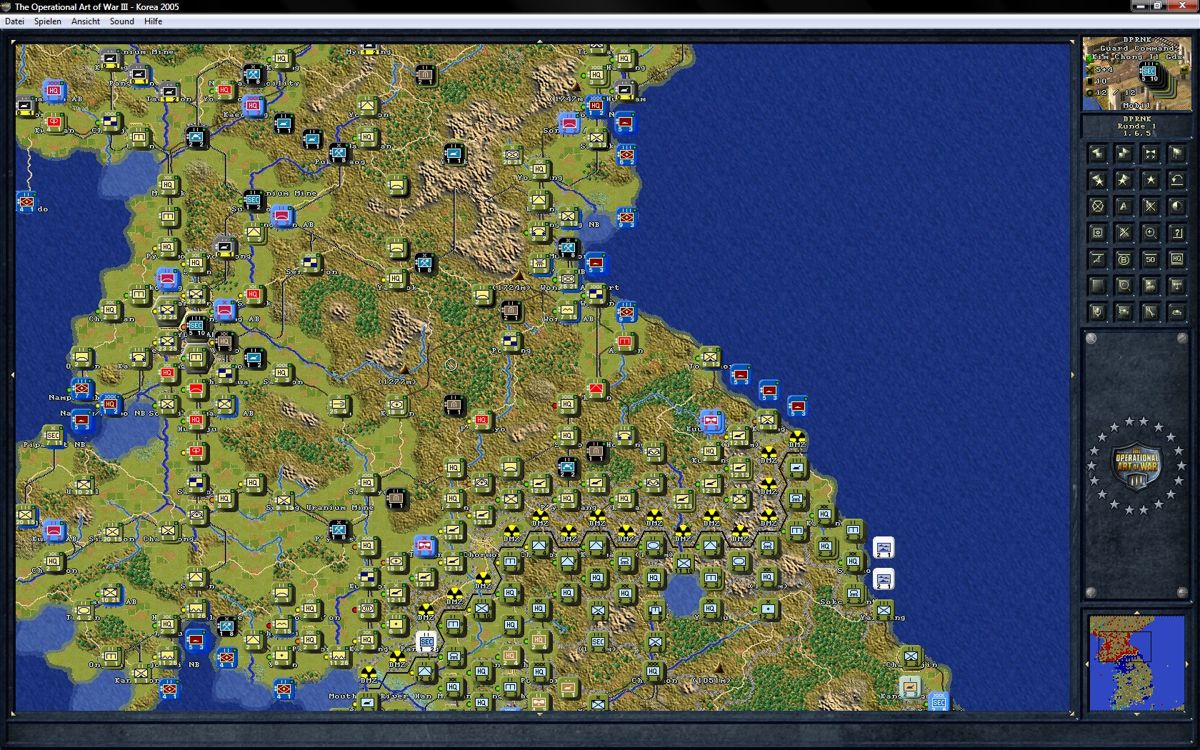Click the magnifier with plus sign button
Screen dimensions: 1200x750
[1150, 232]
